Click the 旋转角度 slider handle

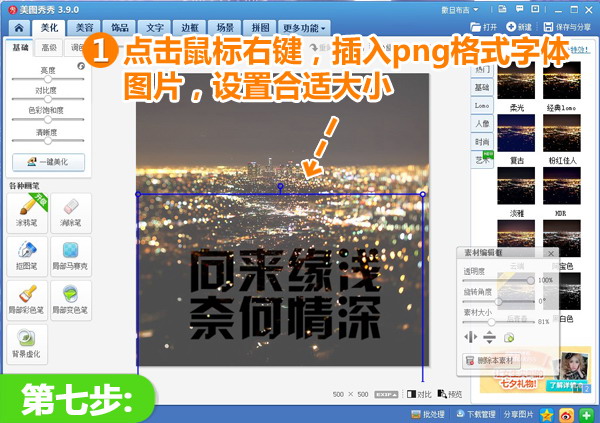point(498,301)
